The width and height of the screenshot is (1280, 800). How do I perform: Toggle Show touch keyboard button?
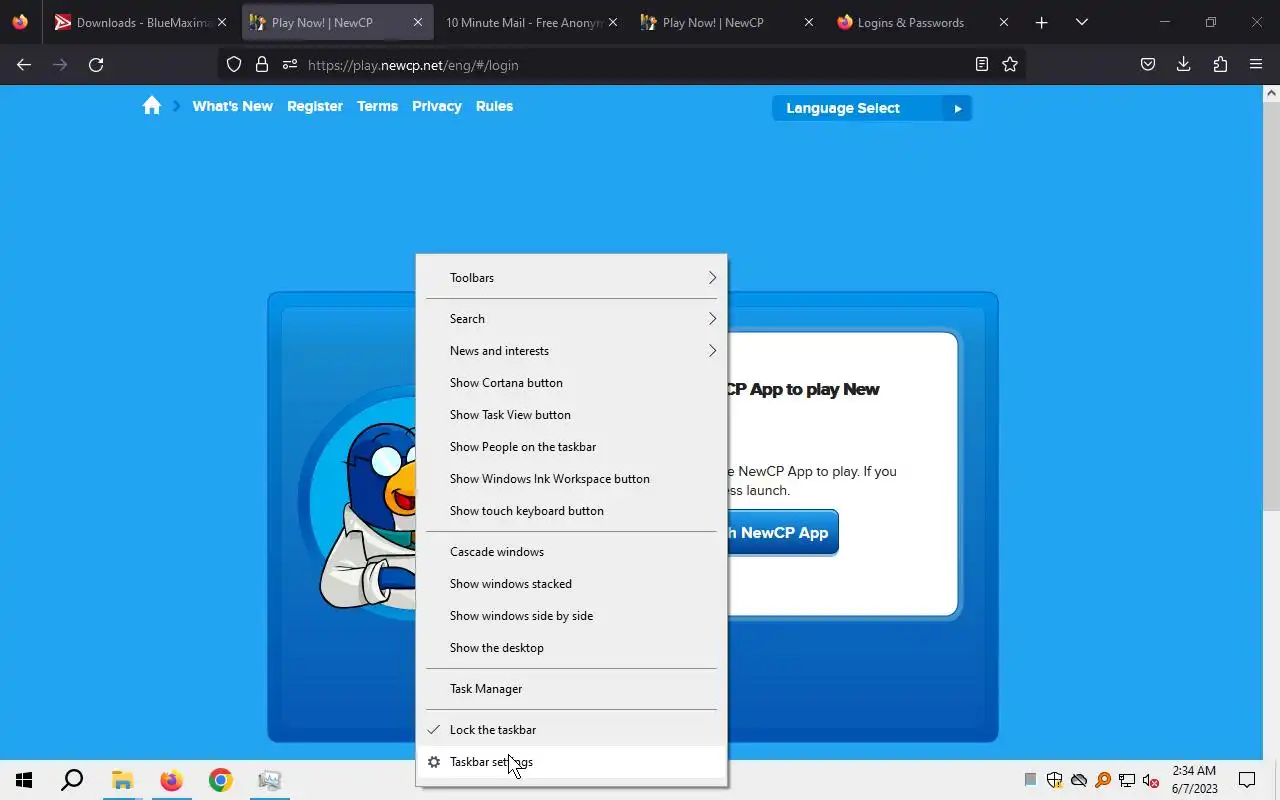coord(572,511)
